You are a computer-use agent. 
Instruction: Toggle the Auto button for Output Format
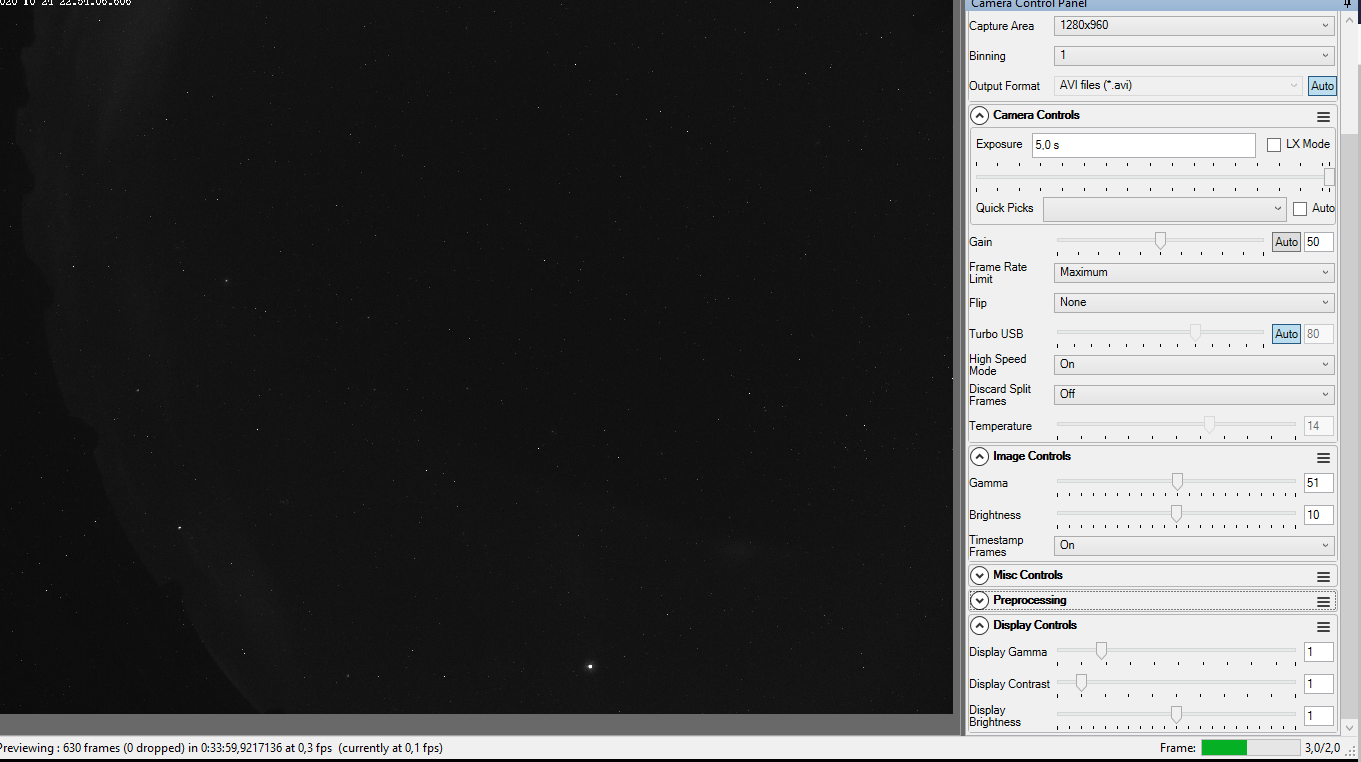point(1322,86)
